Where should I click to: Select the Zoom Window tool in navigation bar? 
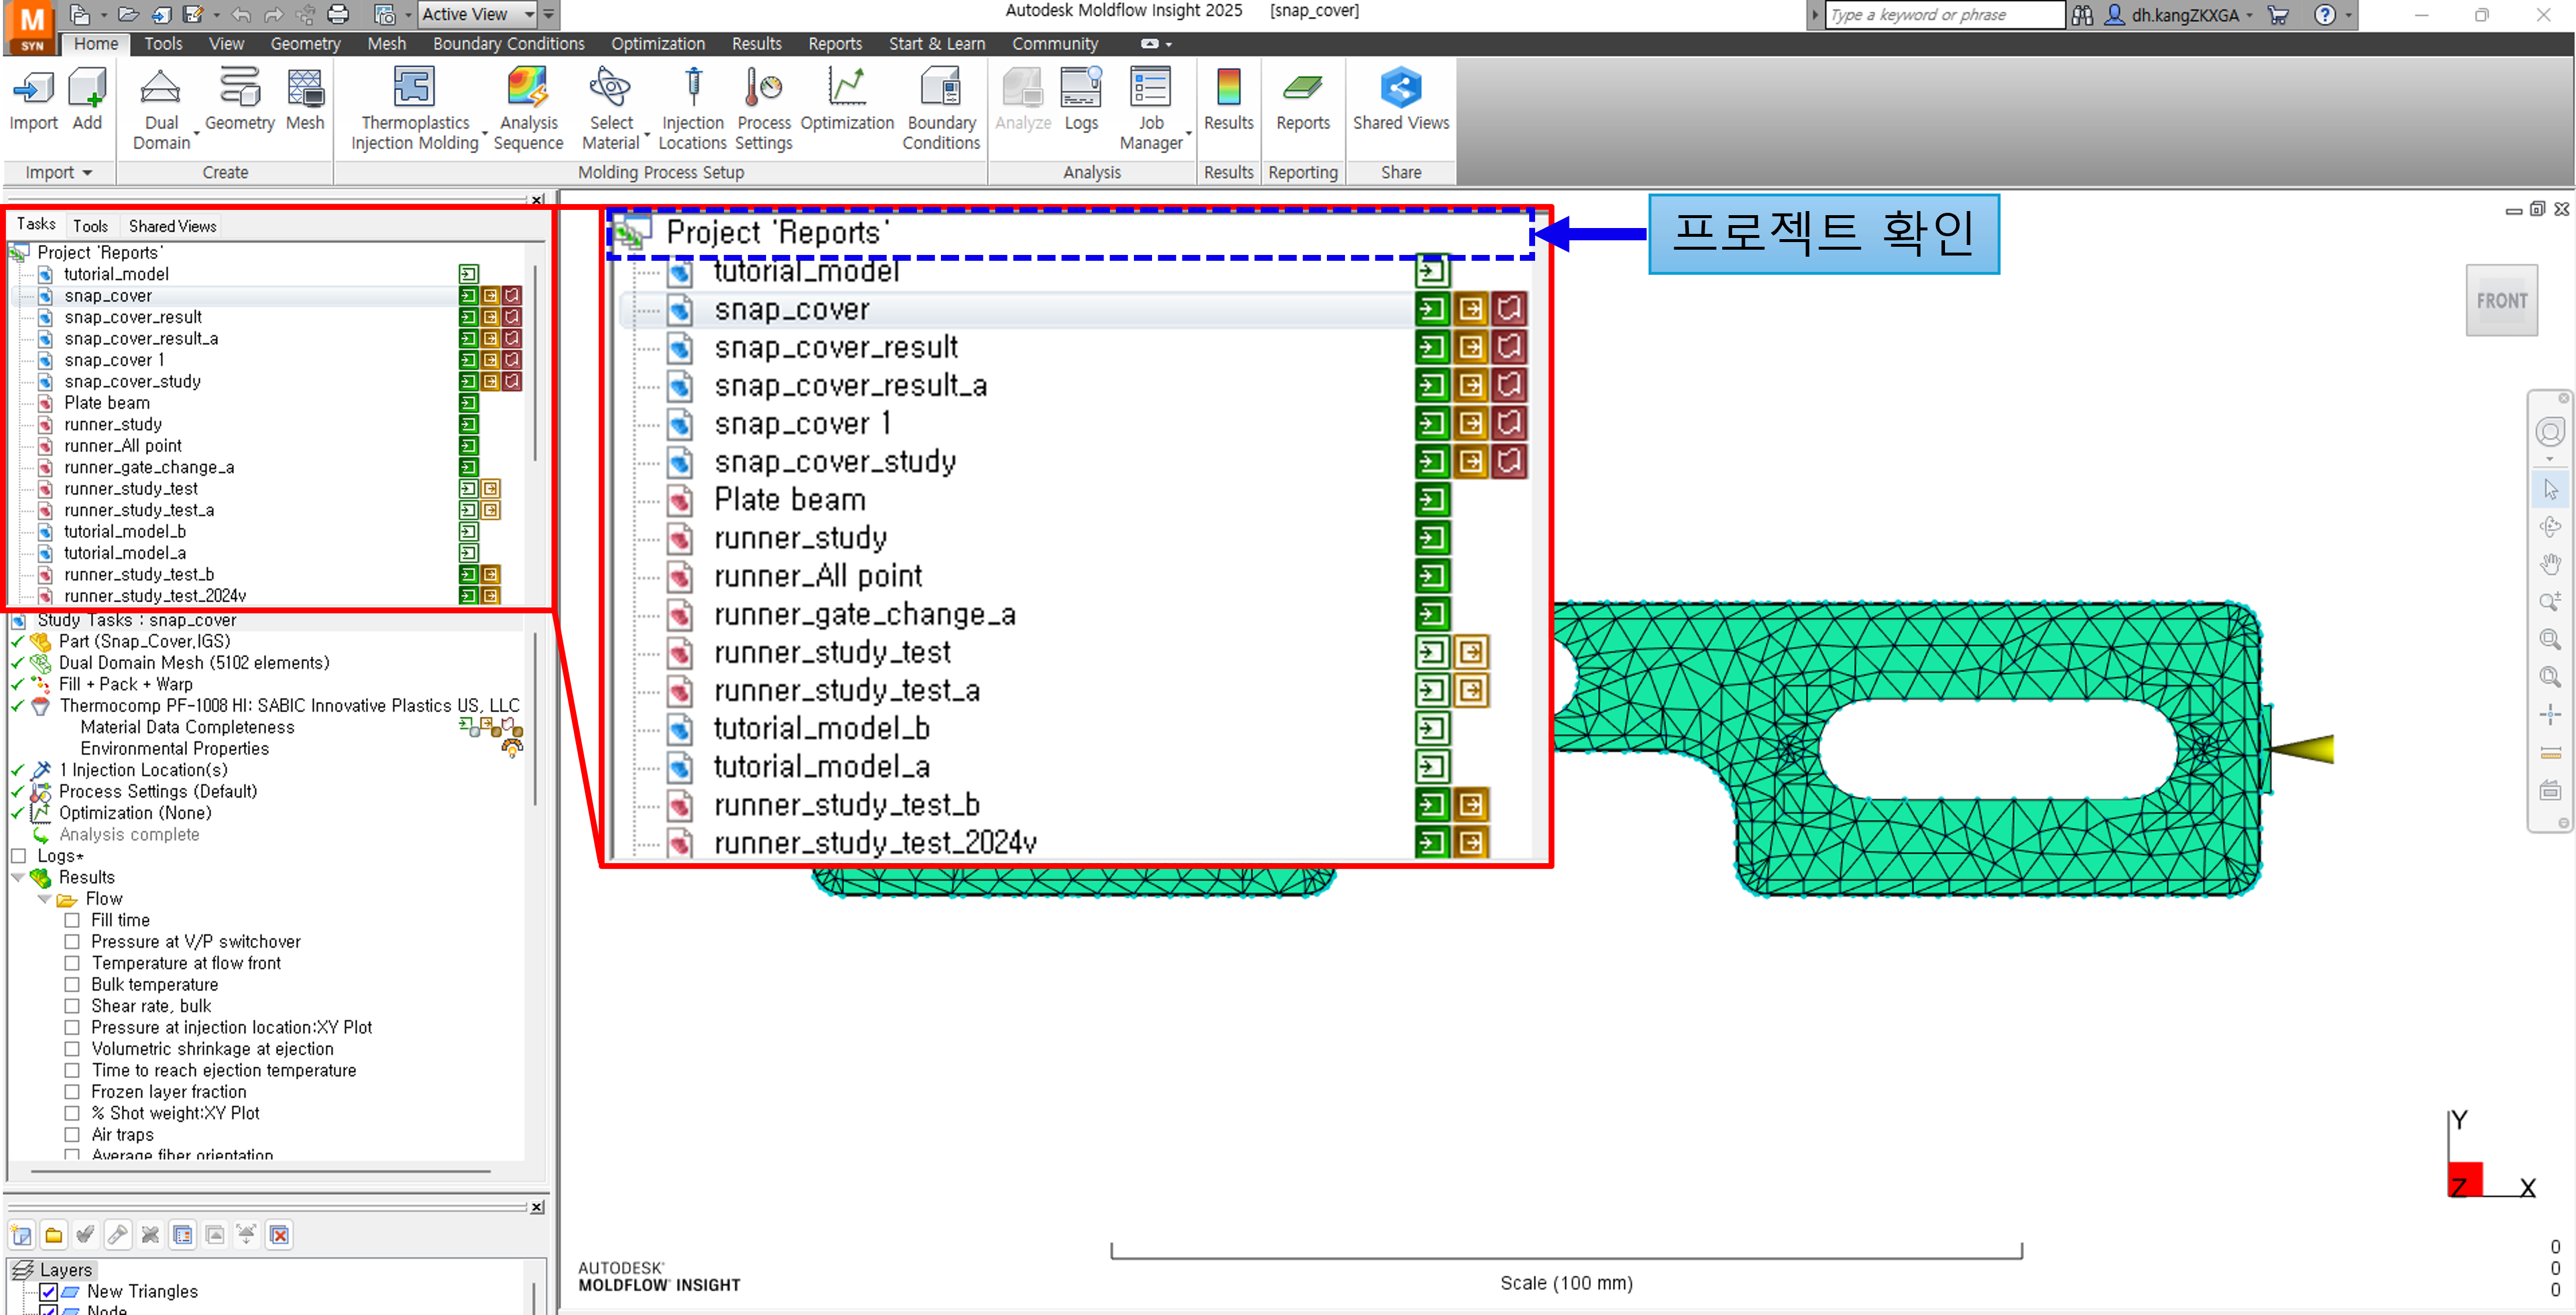click(x=2550, y=639)
